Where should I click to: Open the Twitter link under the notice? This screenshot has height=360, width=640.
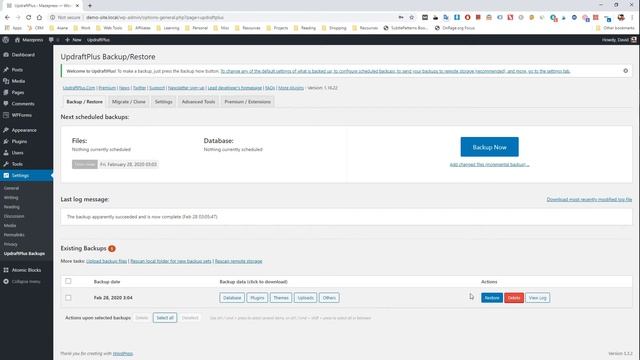coord(139,88)
